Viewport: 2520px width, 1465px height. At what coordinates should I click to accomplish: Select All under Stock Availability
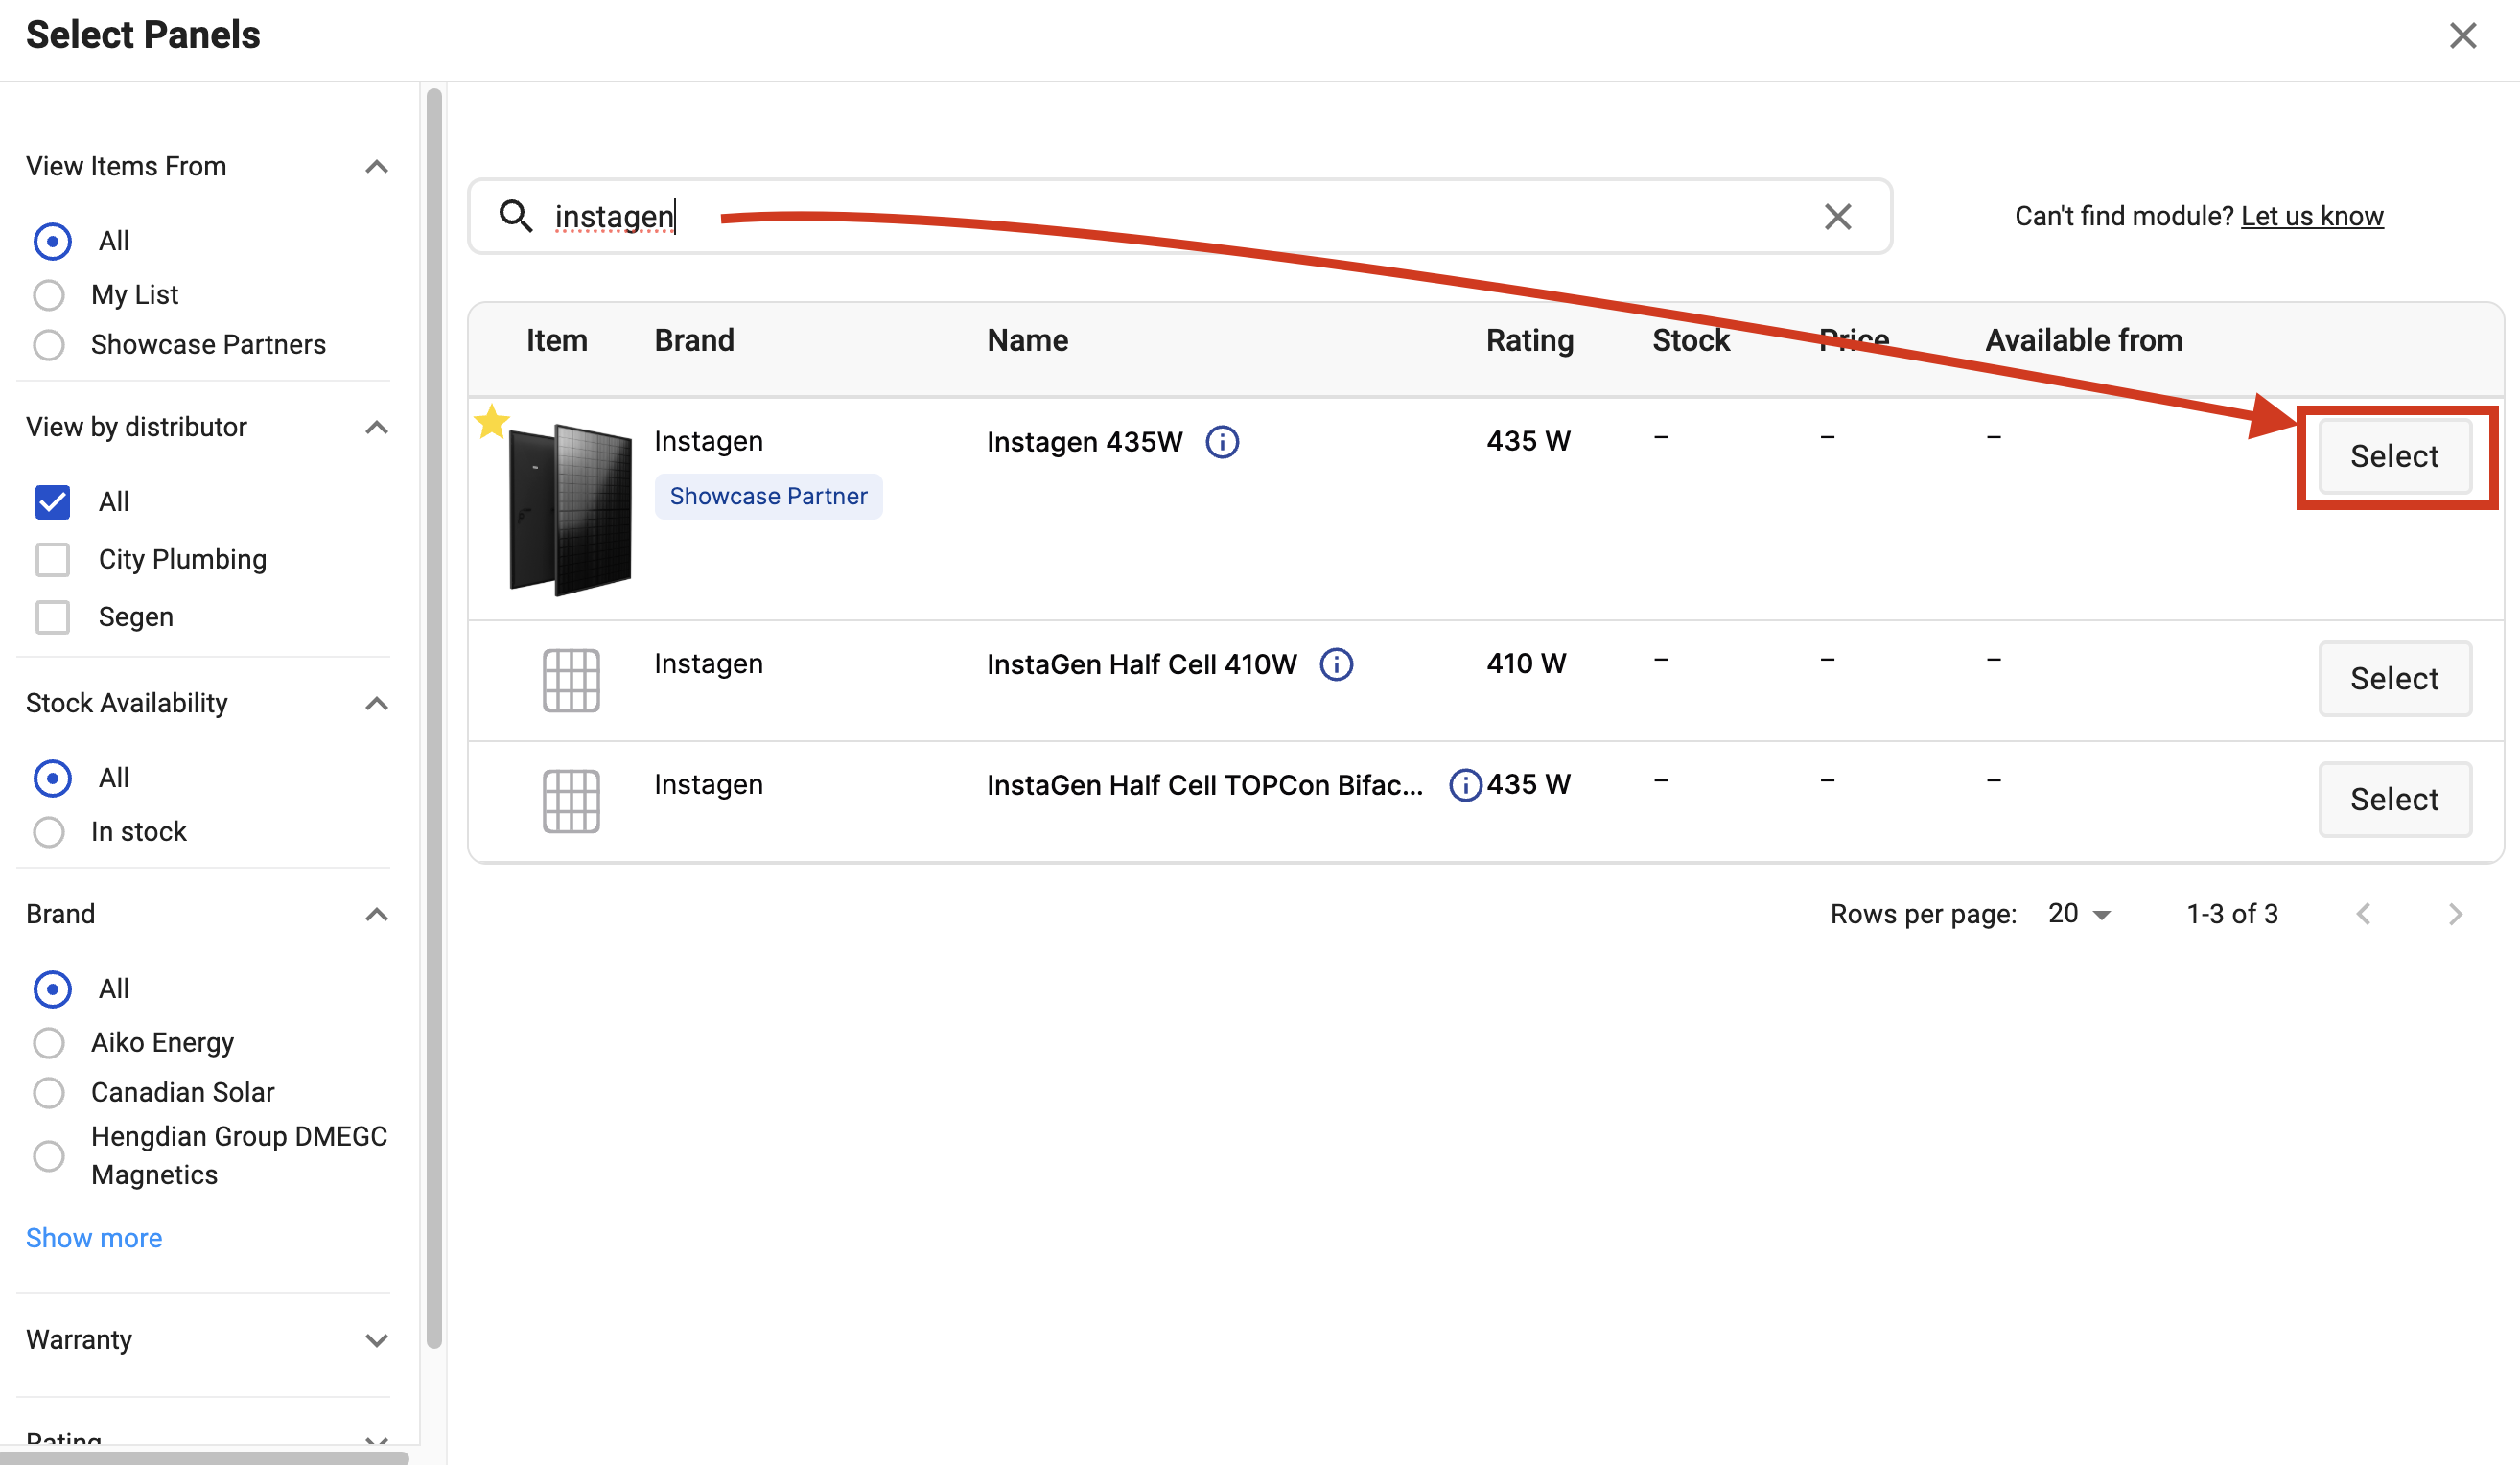(x=52, y=778)
